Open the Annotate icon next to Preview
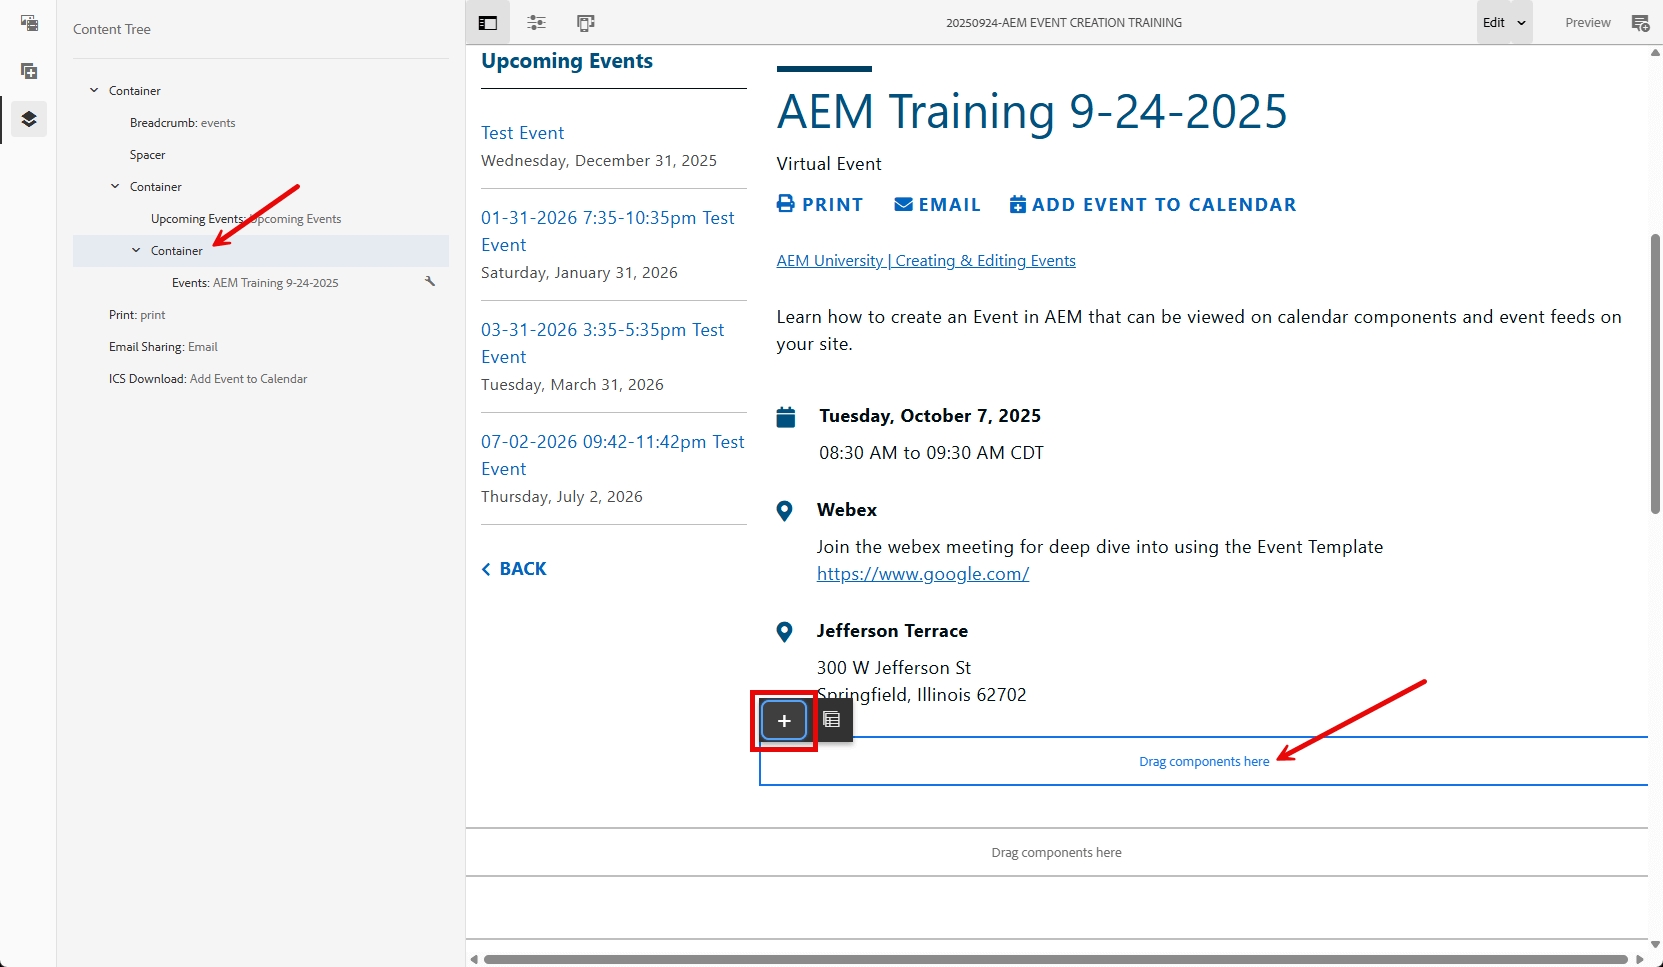 pos(1640,23)
